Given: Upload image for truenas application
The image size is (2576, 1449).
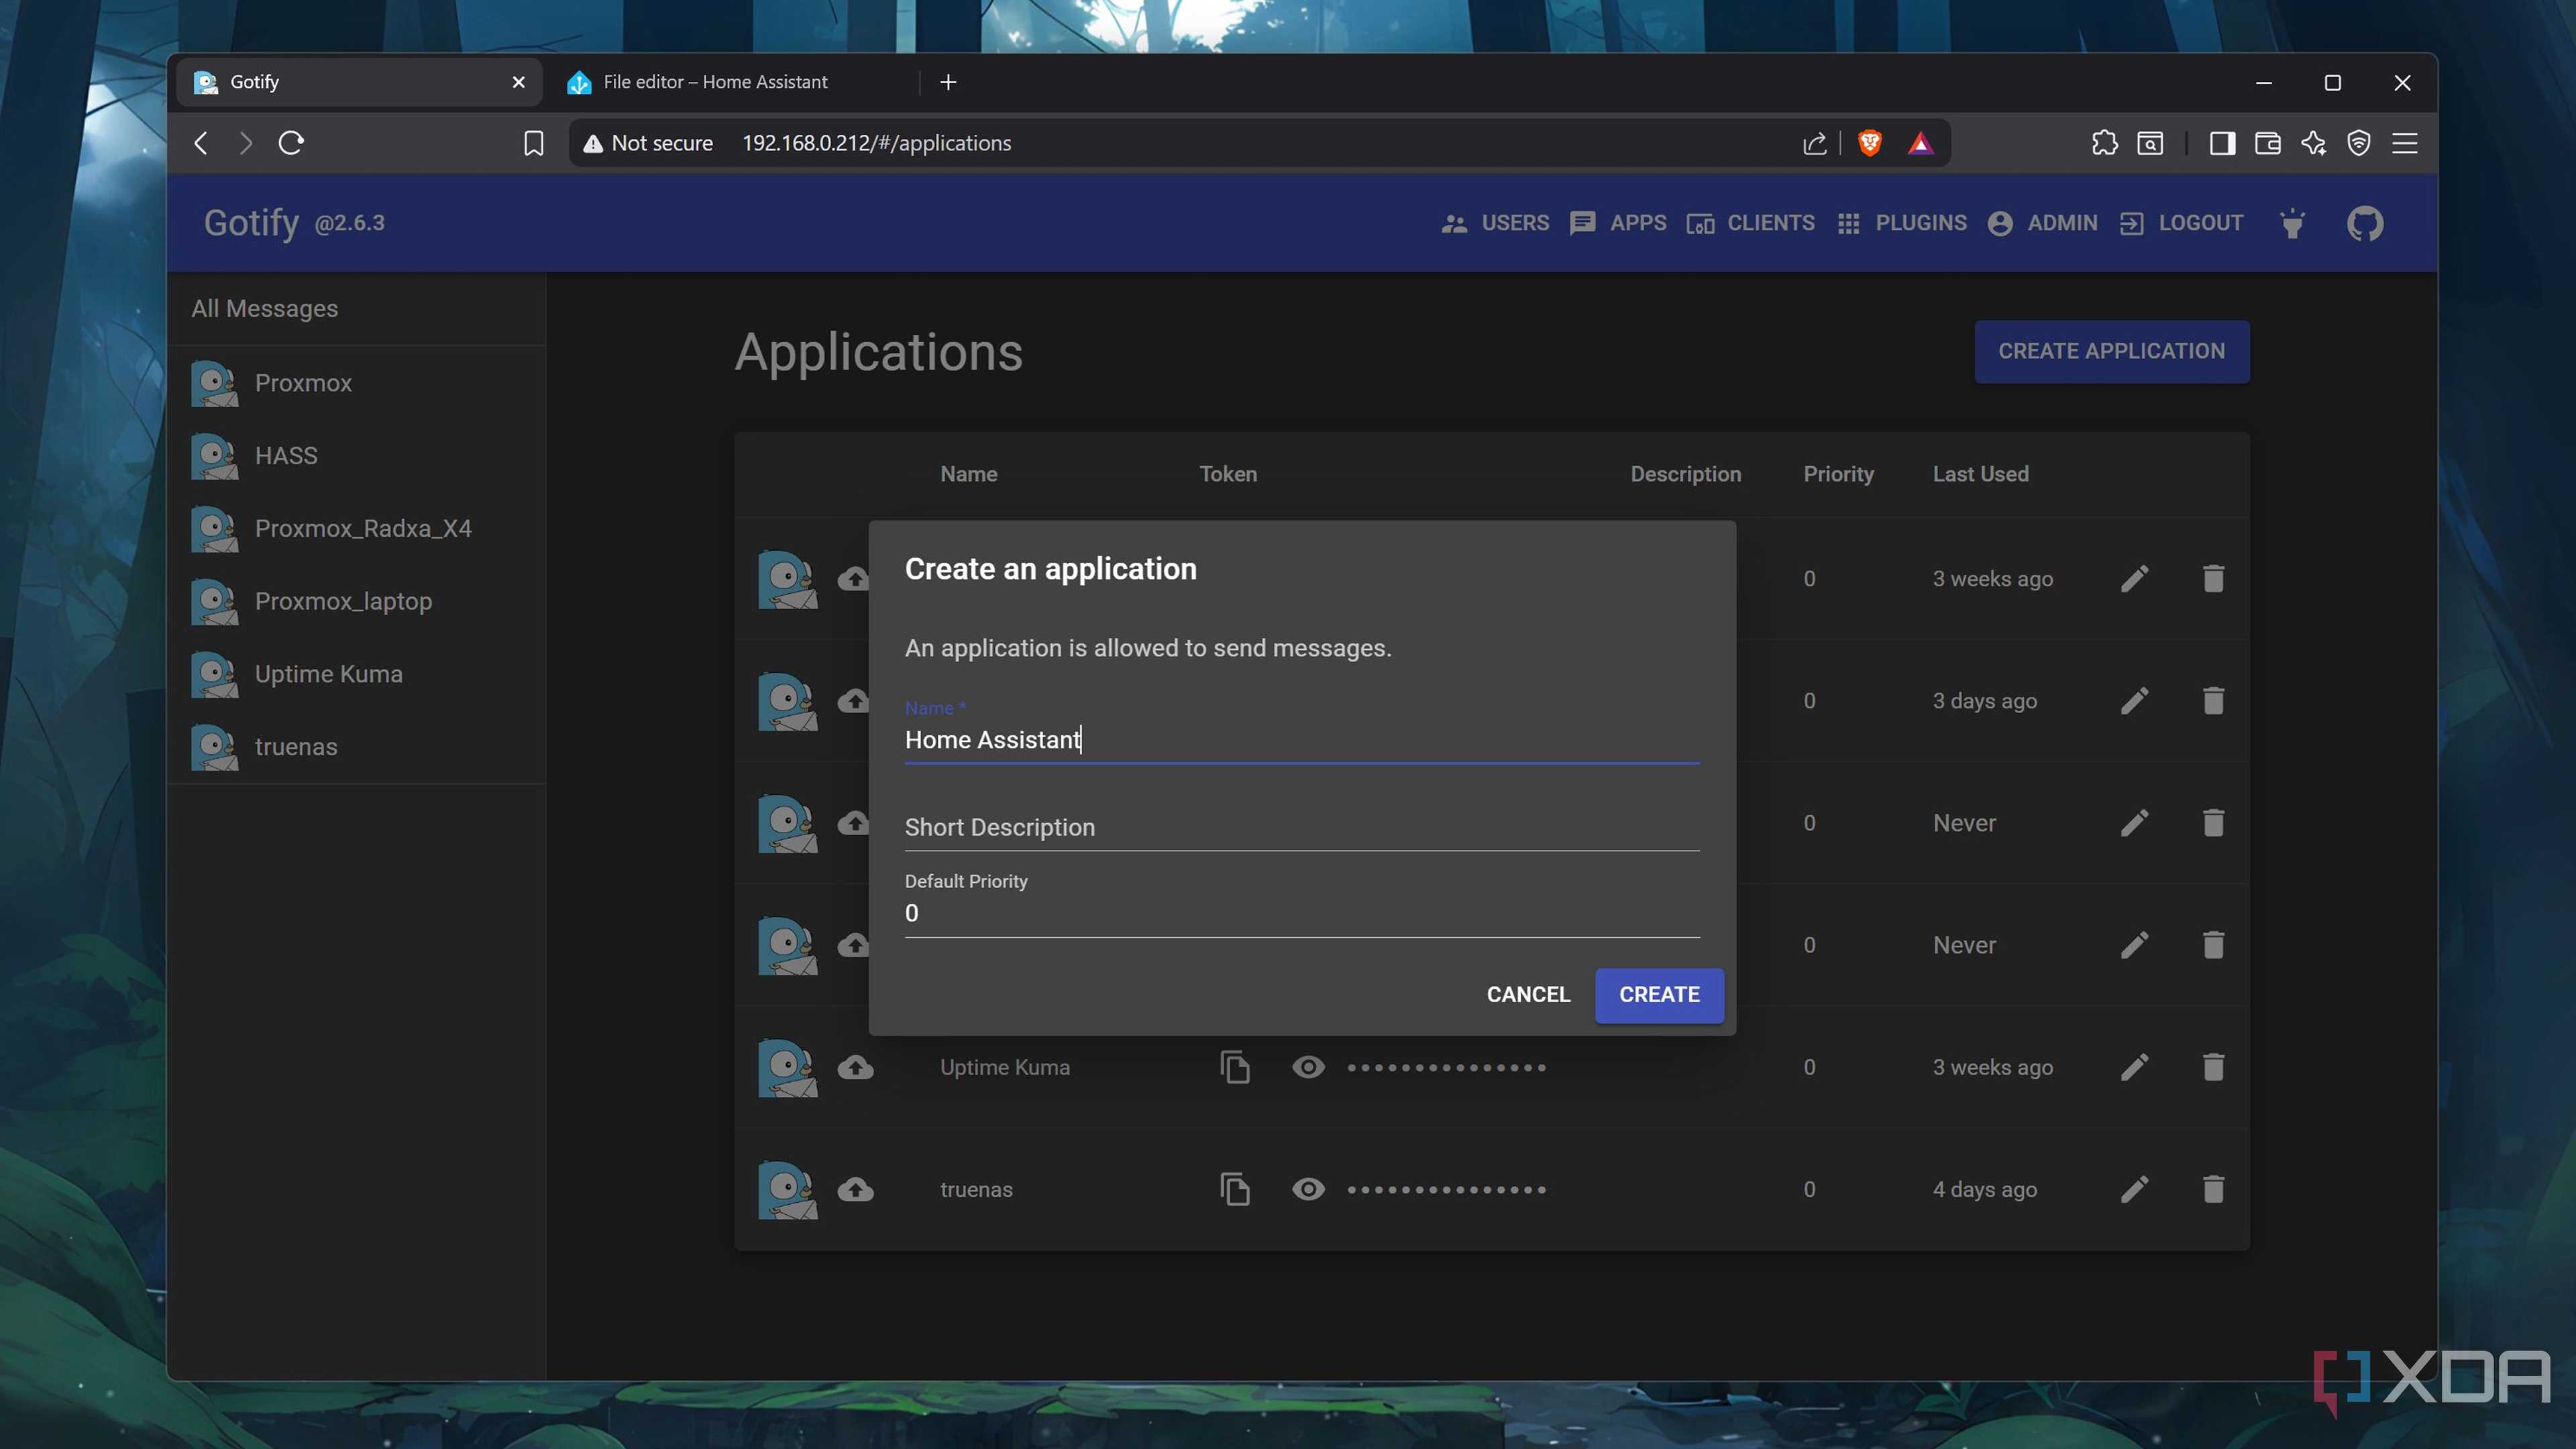Looking at the screenshot, I should (x=855, y=1189).
